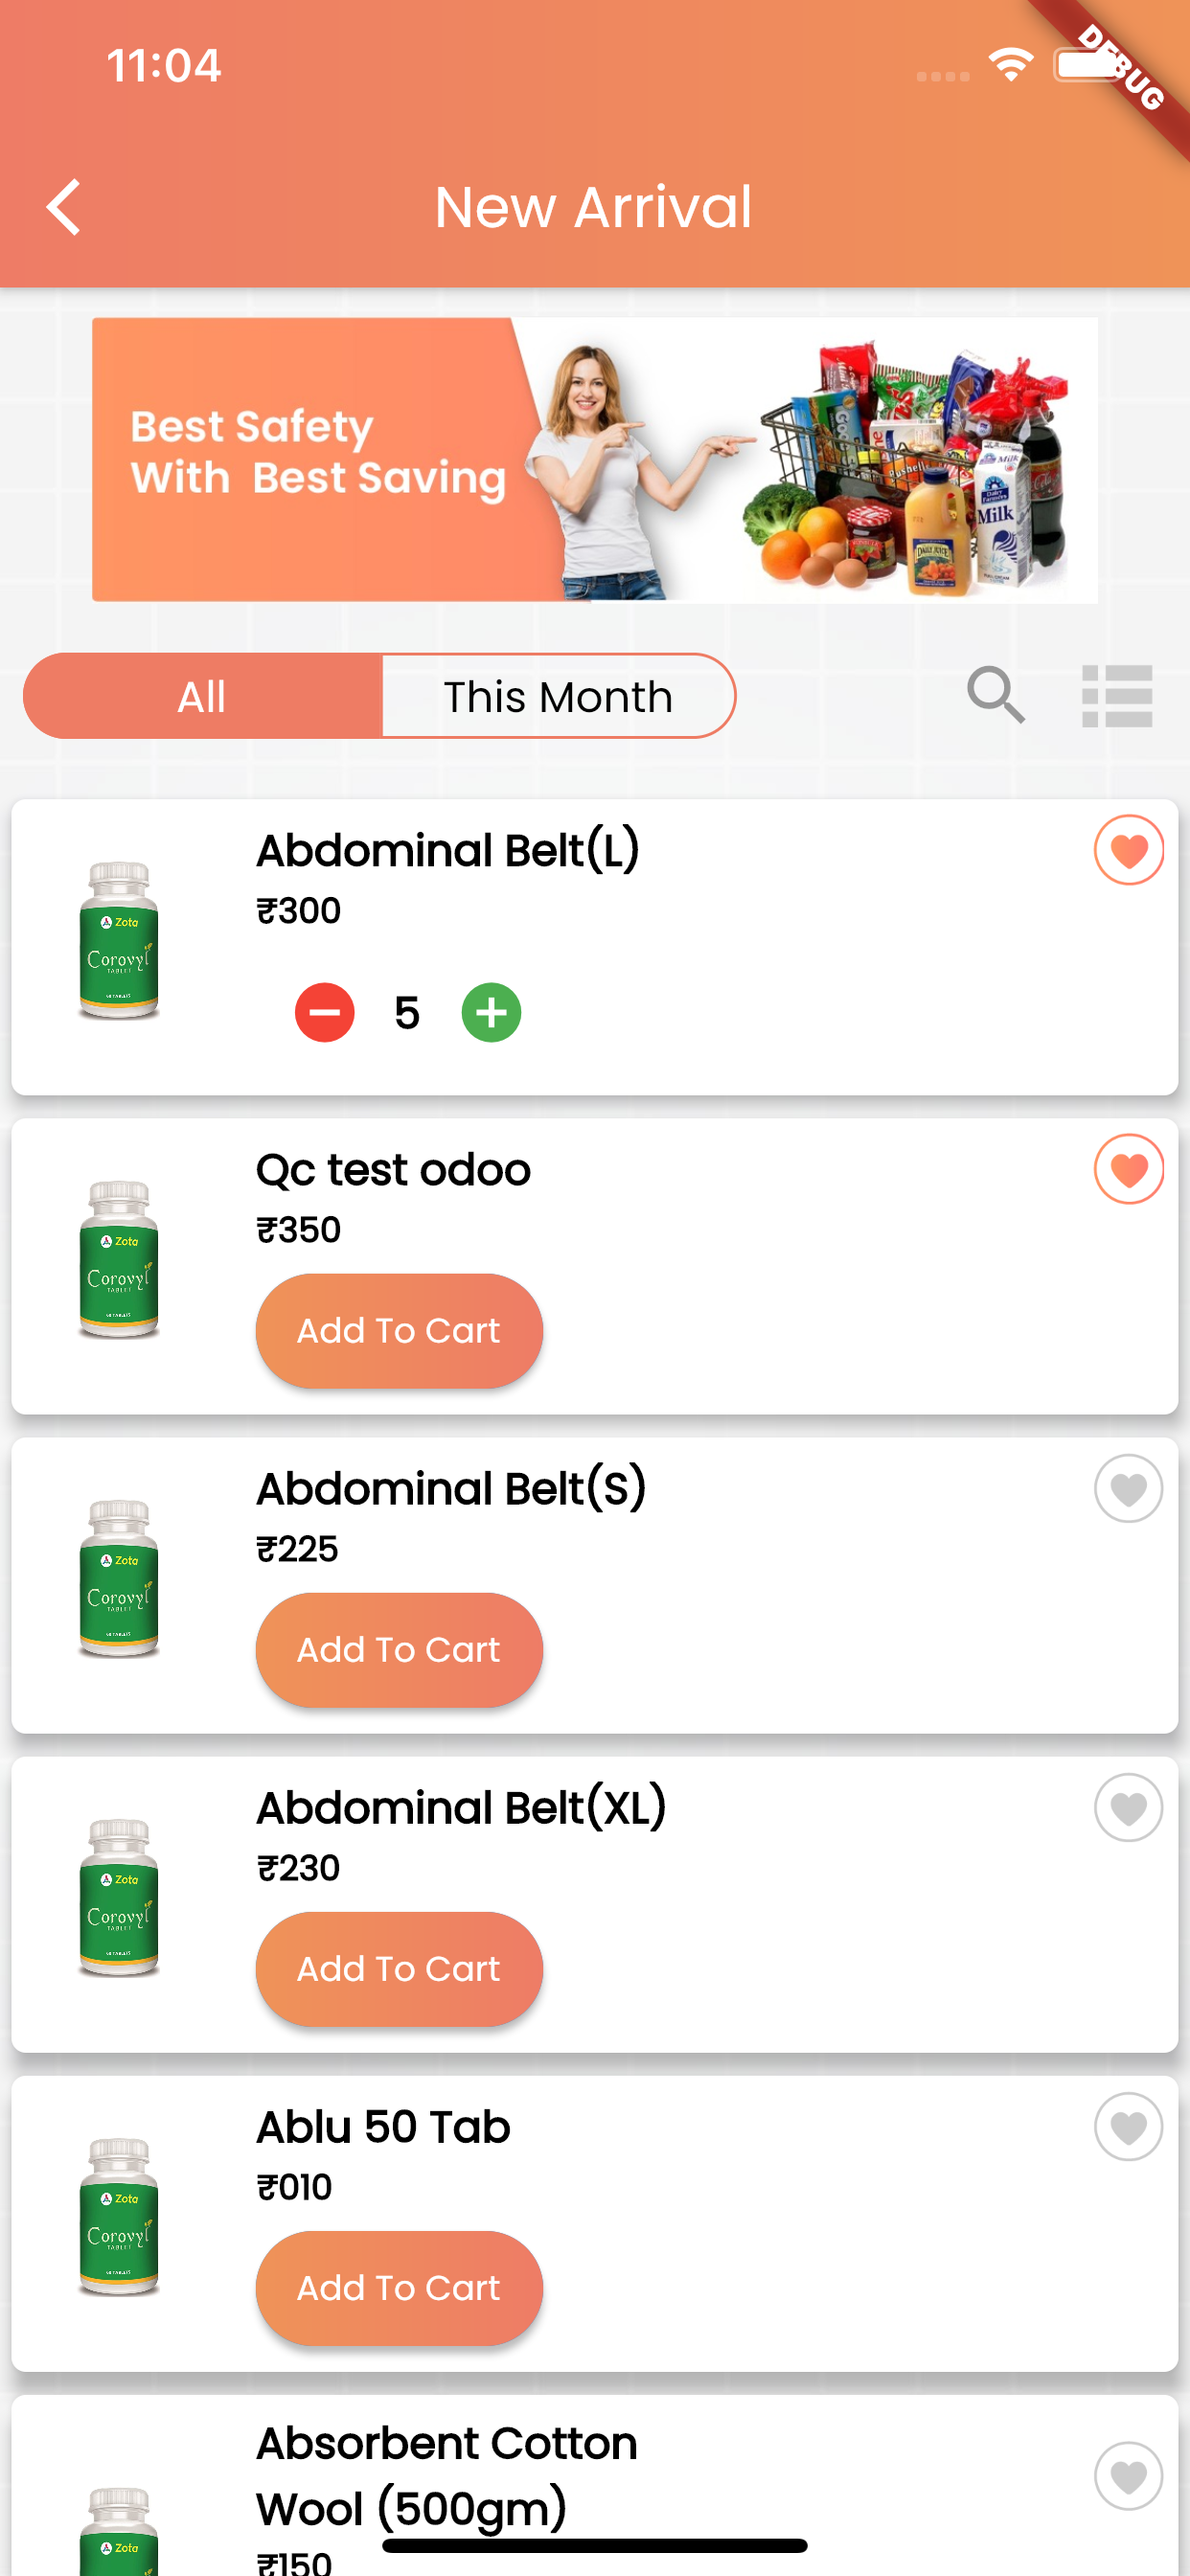This screenshot has width=1190, height=2576.
Task: Select the All filter tab
Action: (x=203, y=696)
